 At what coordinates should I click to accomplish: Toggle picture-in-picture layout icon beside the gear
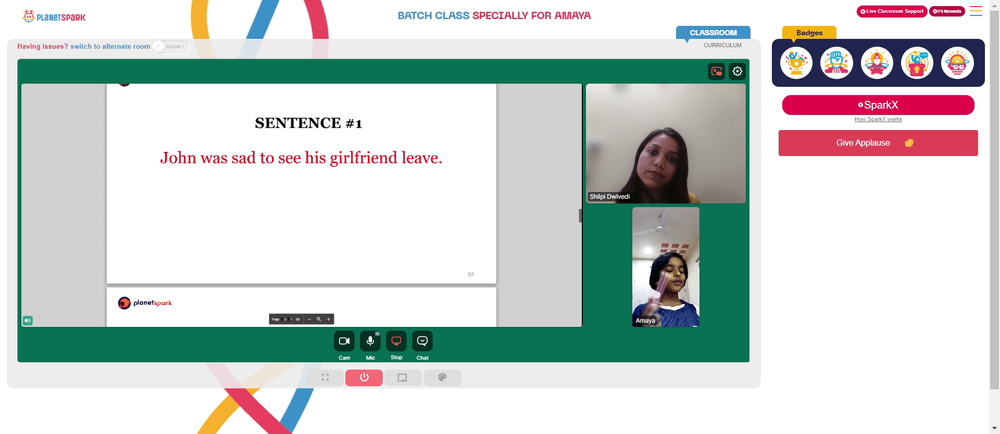(x=716, y=71)
